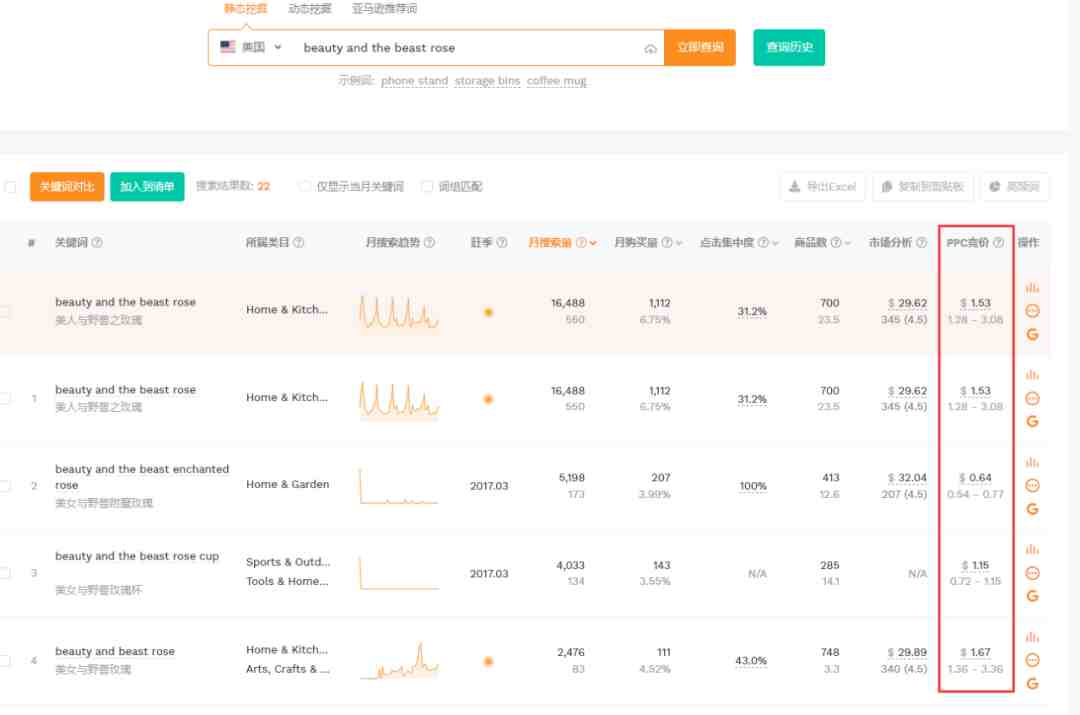Image resolution: width=1080 pixels, height=715 pixels.
Task: Click the help icon beside 旺季 header
Action: point(501,242)
